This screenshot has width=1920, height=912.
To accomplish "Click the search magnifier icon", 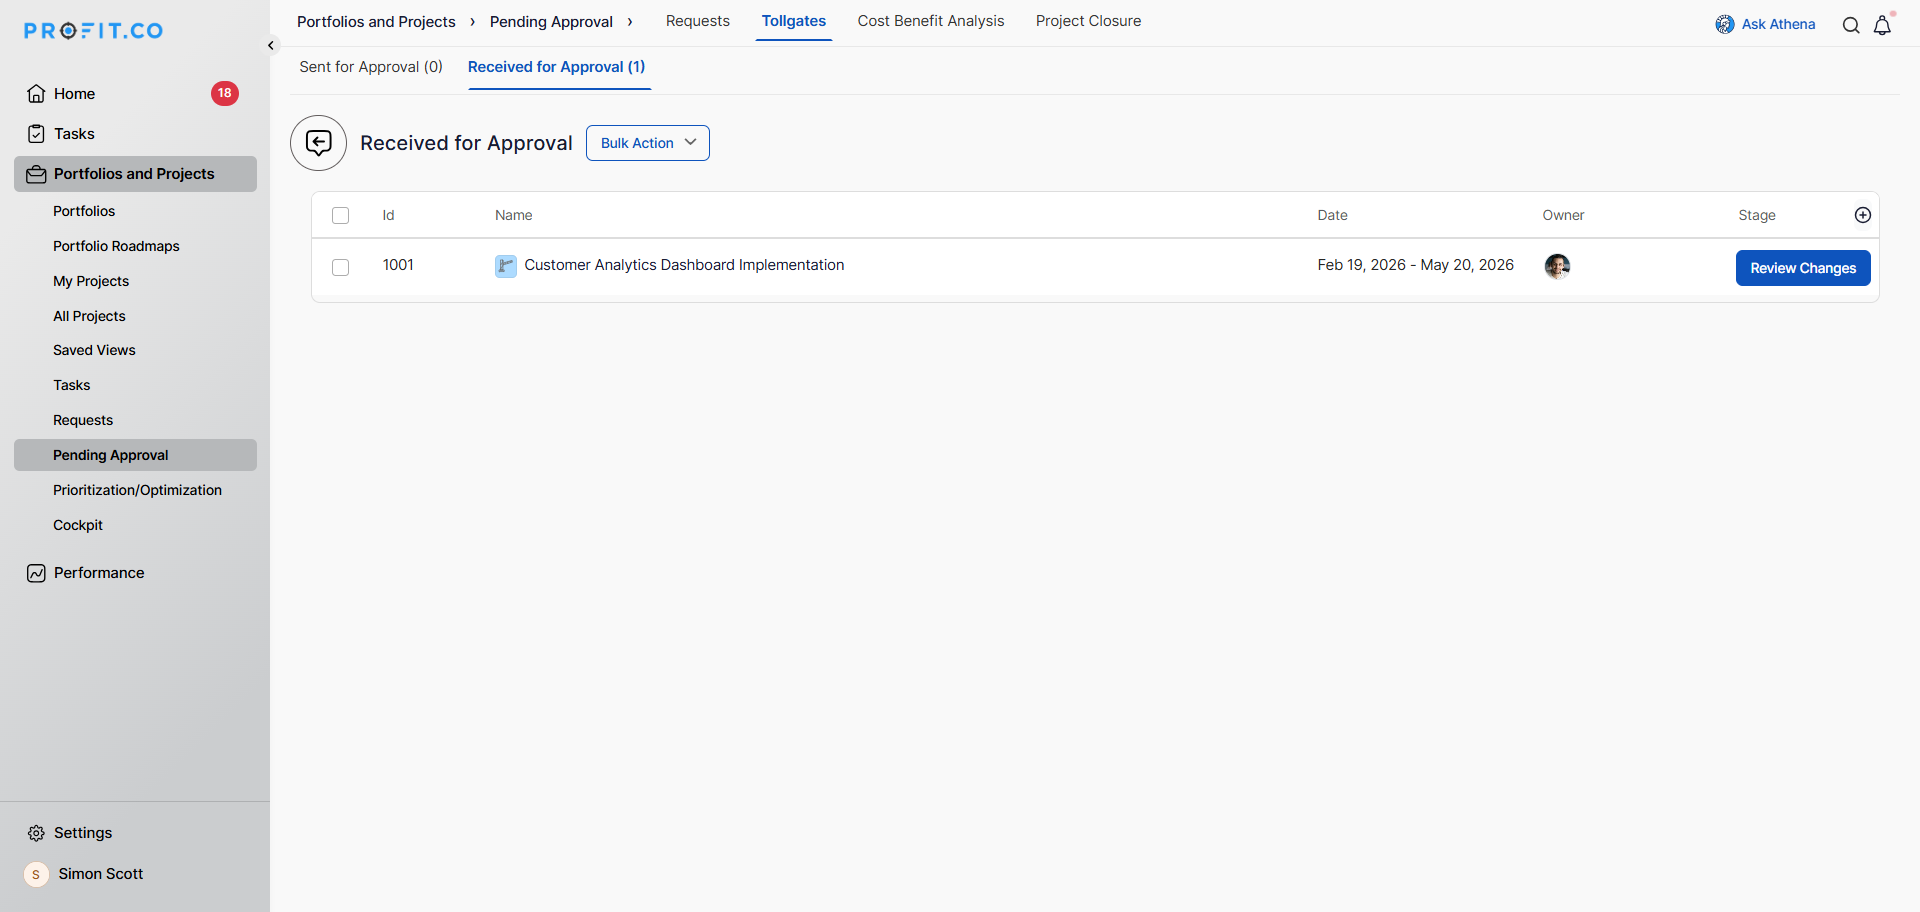I will 1851,26.
